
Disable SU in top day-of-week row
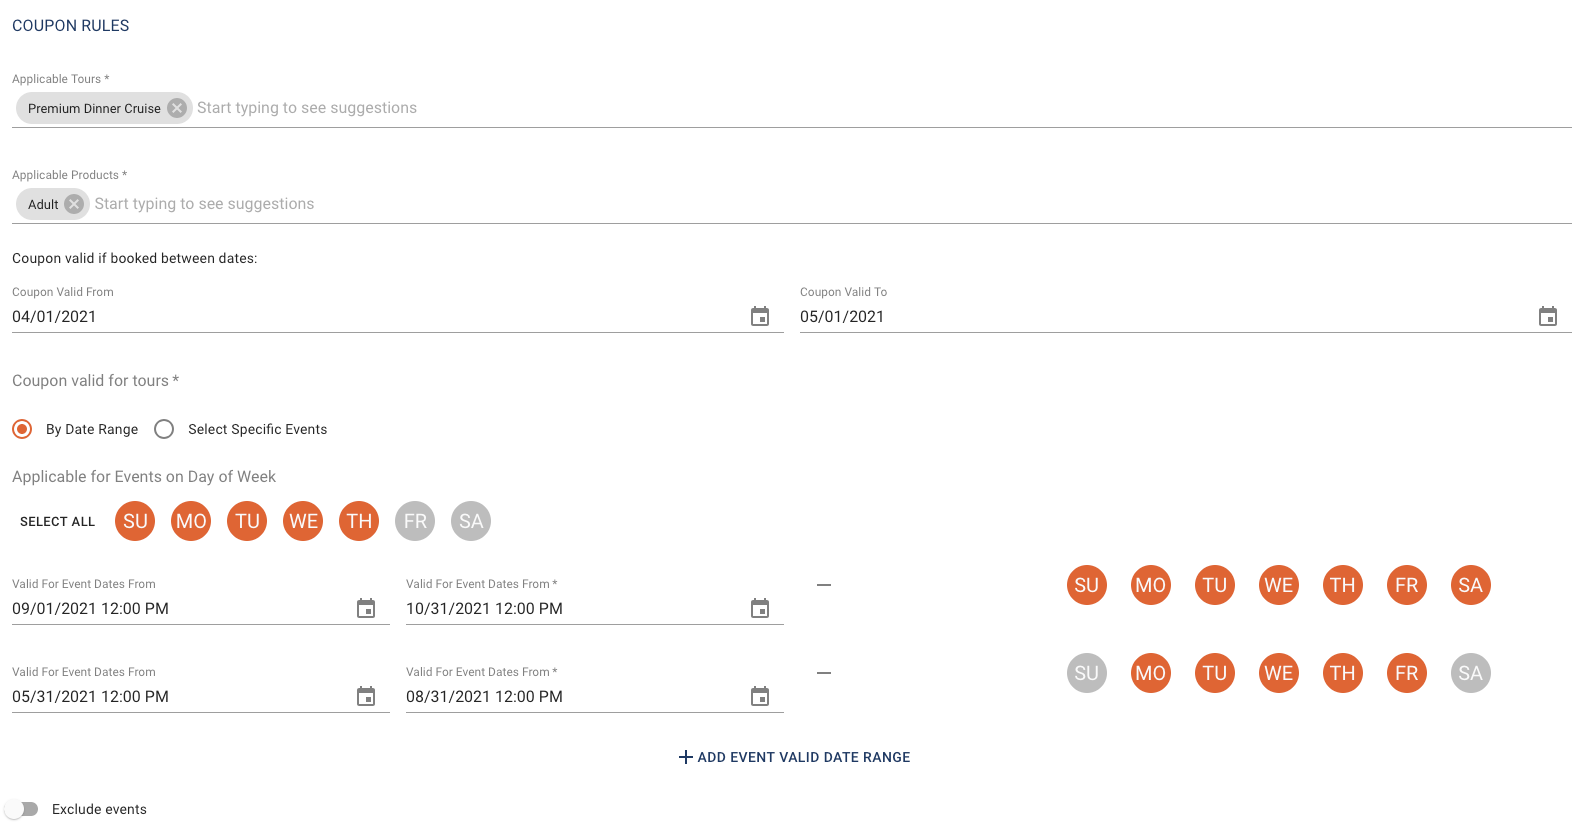point(135,521)
